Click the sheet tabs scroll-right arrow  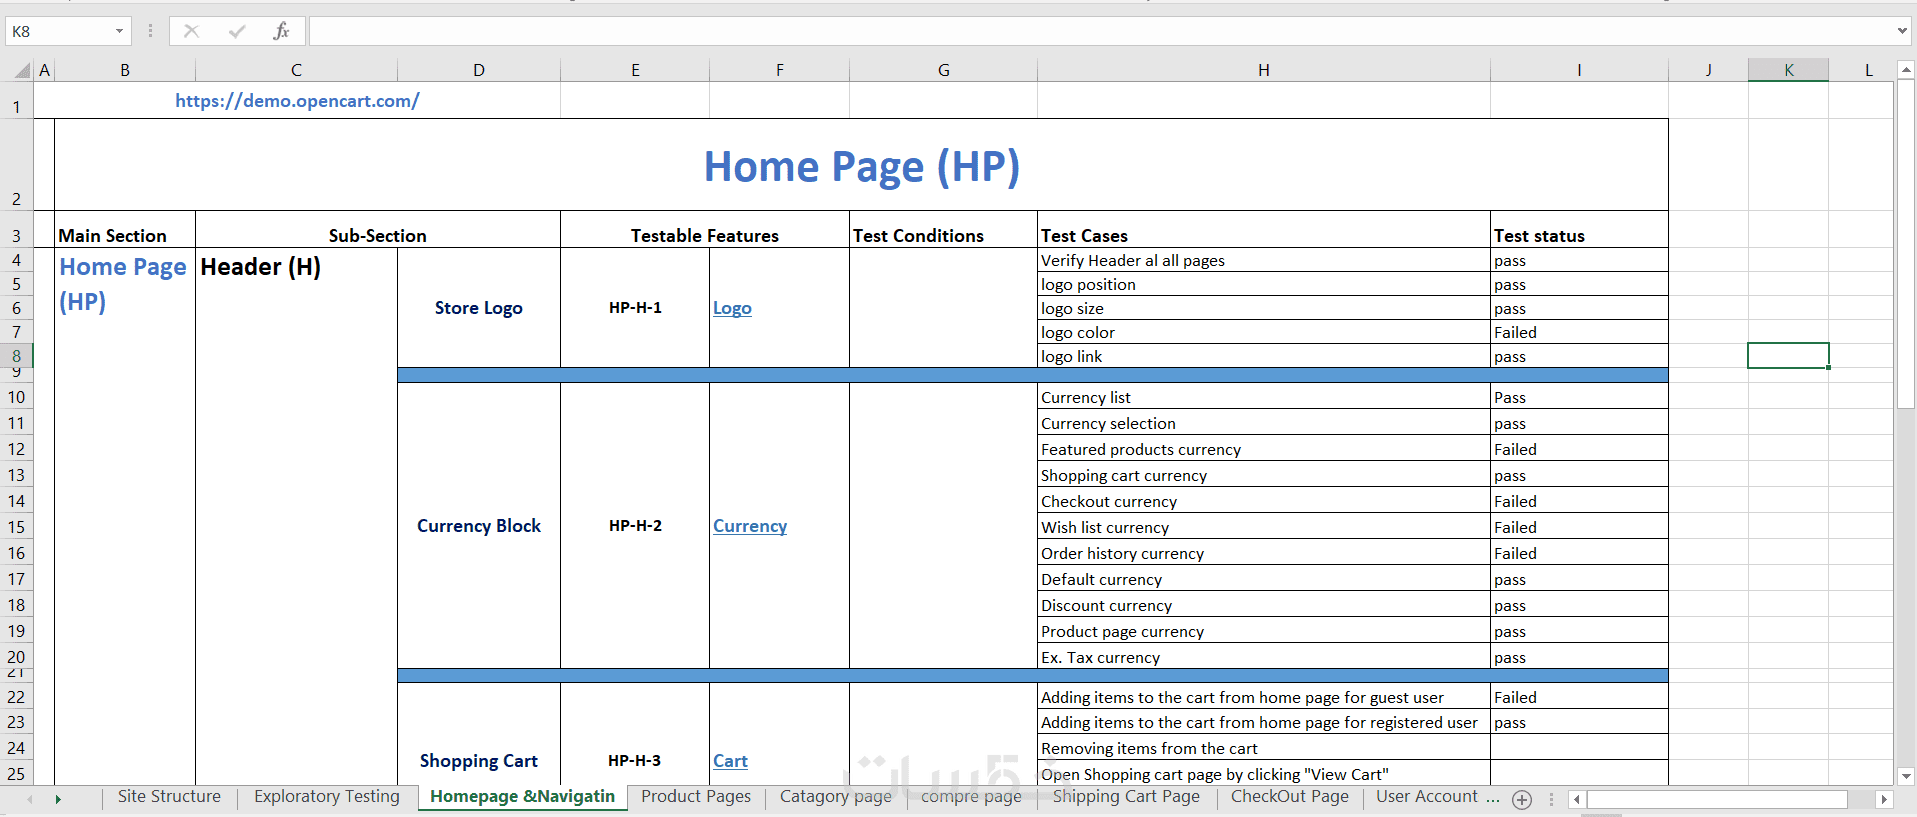[x=58, y=799]
